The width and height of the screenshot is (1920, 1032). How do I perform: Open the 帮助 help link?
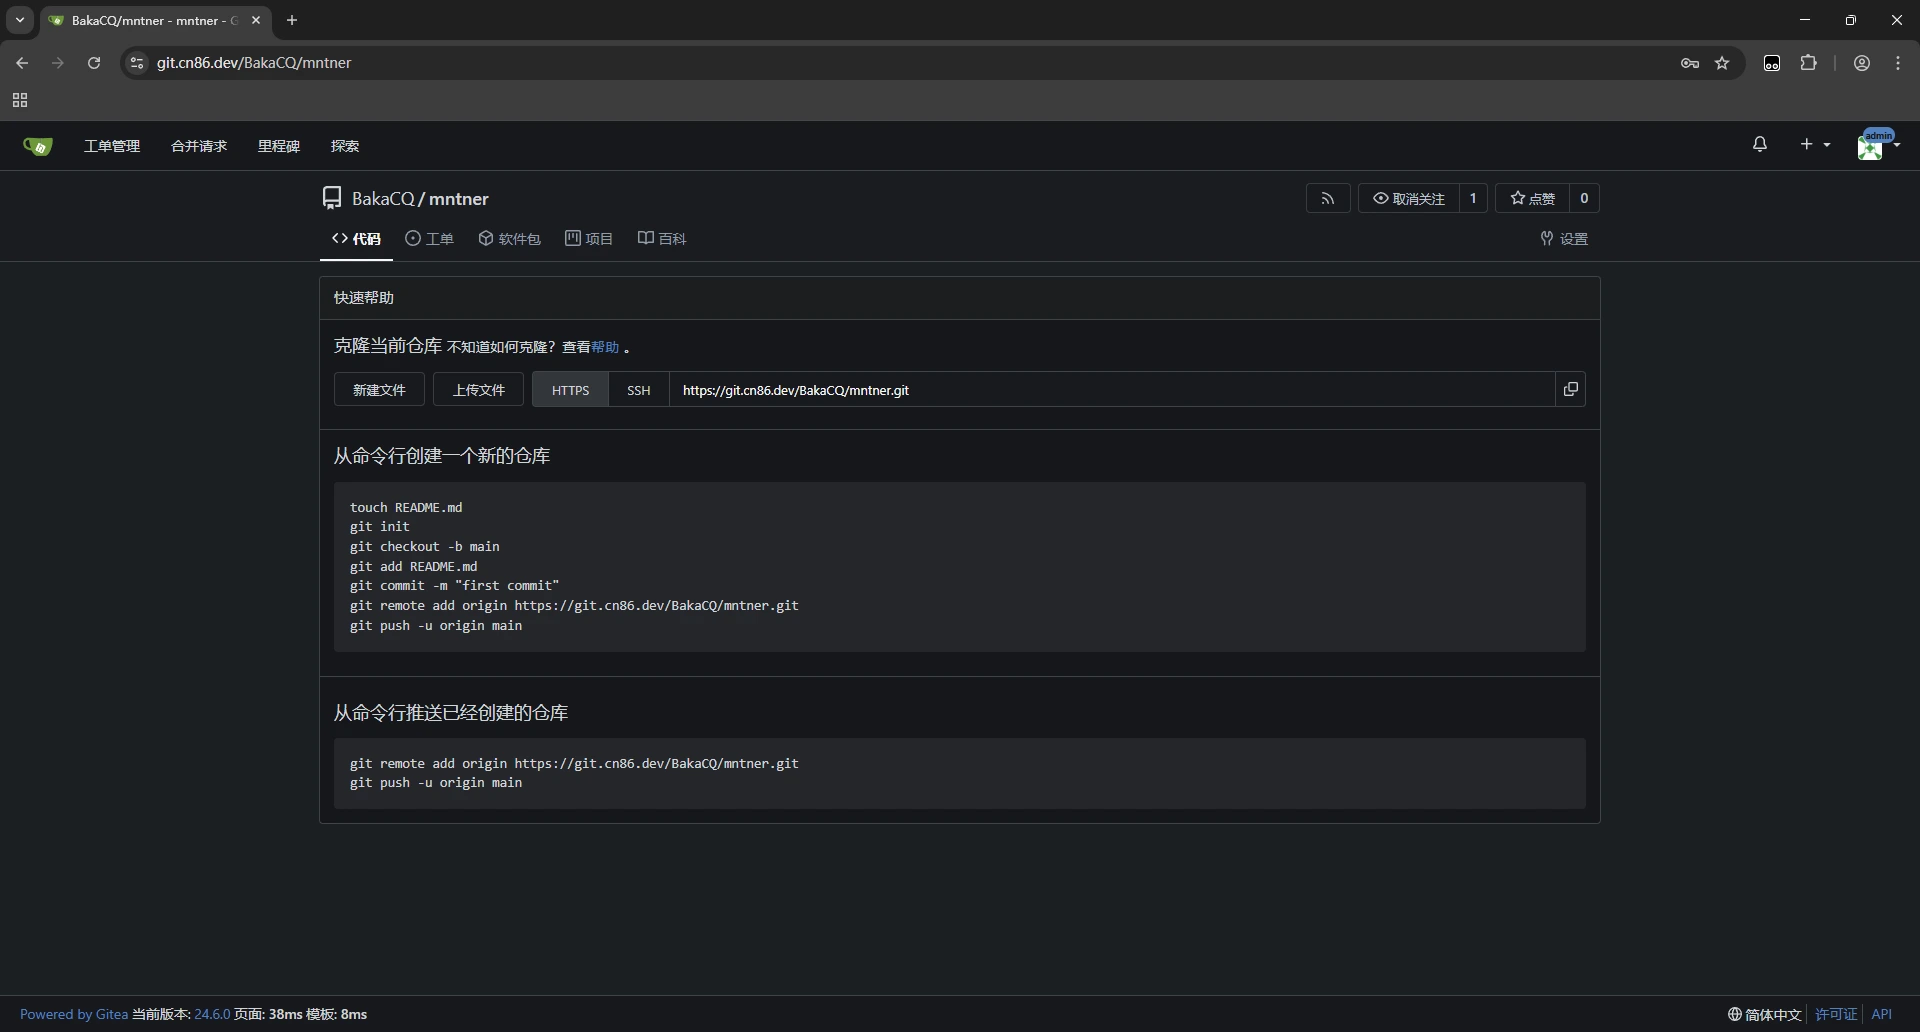coord(605,347)
